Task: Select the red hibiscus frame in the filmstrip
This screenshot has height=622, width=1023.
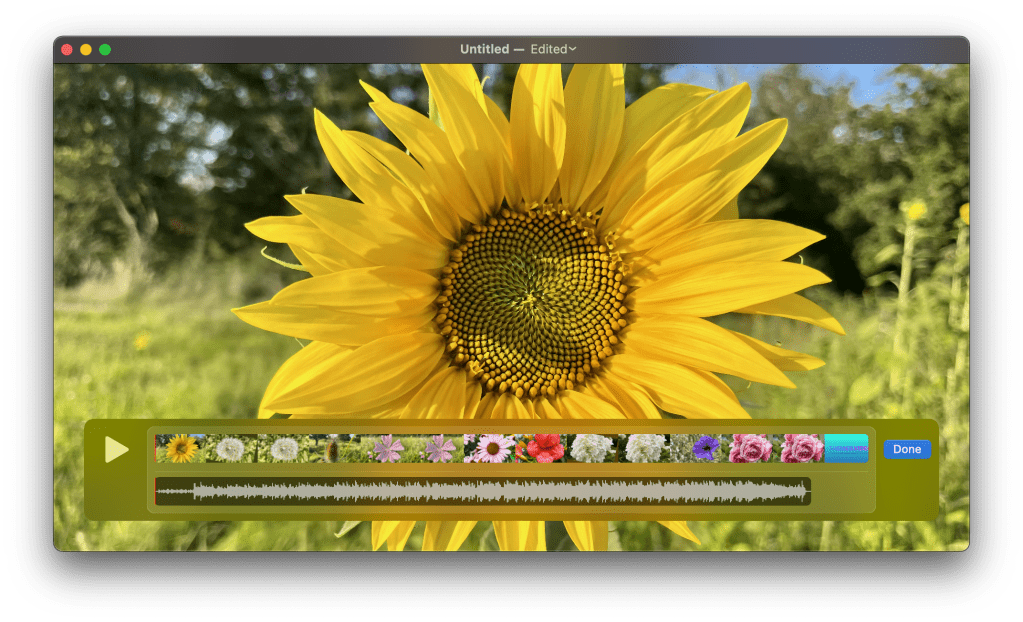Action: tap(545, 449)
